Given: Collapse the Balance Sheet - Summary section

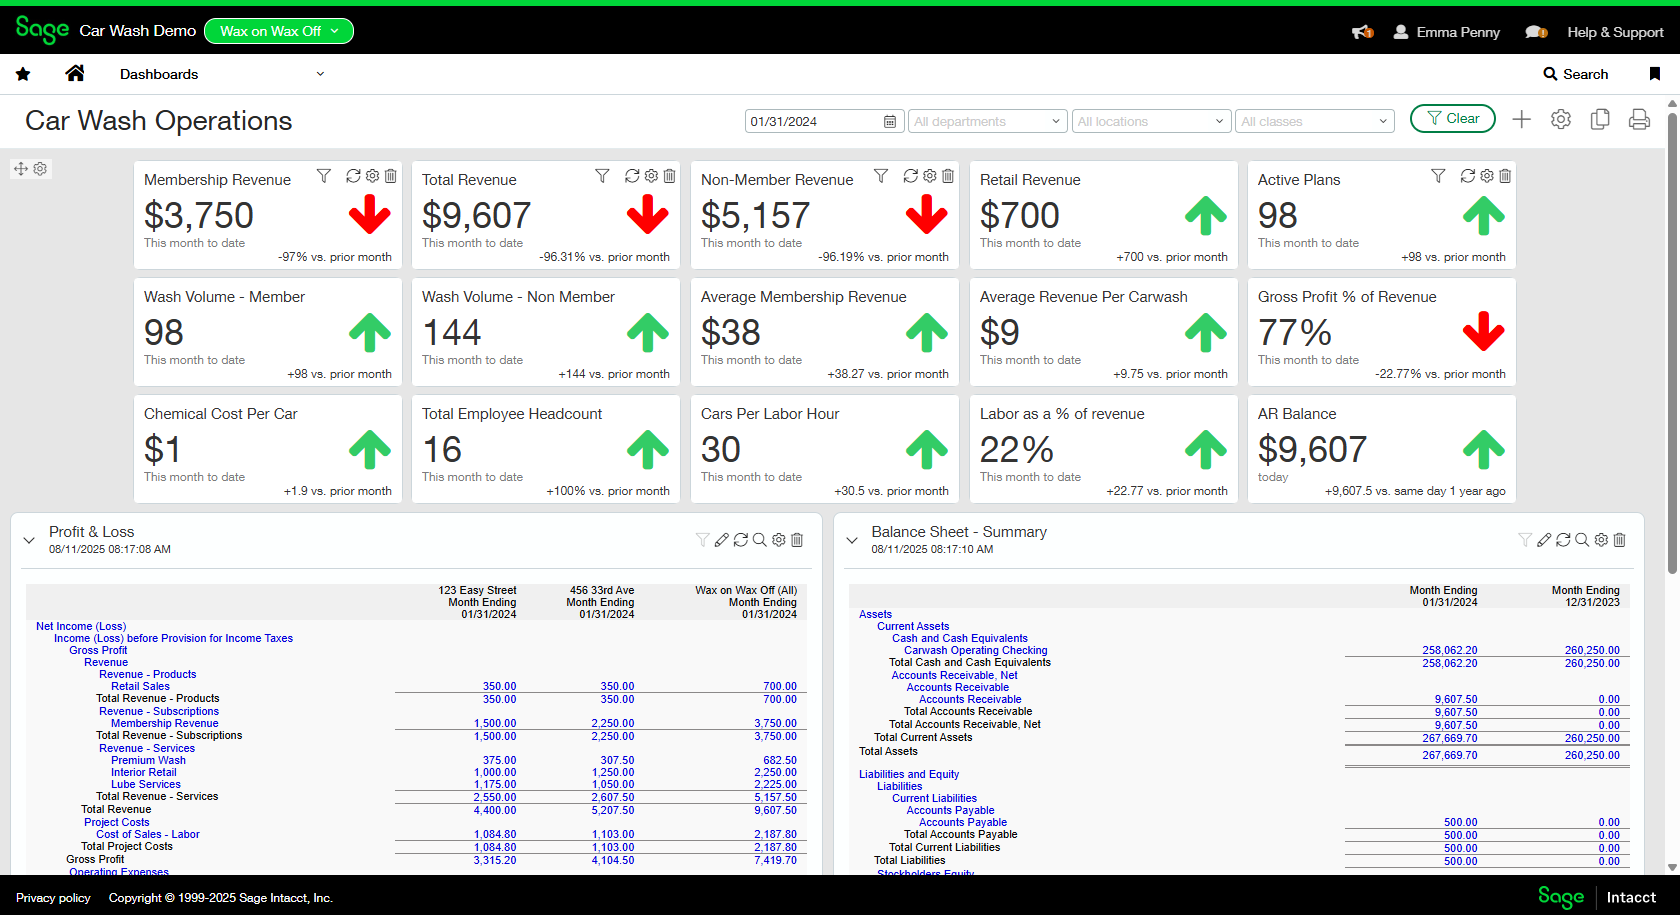Looking at the screenshot, I should click(x=852, y=539).
